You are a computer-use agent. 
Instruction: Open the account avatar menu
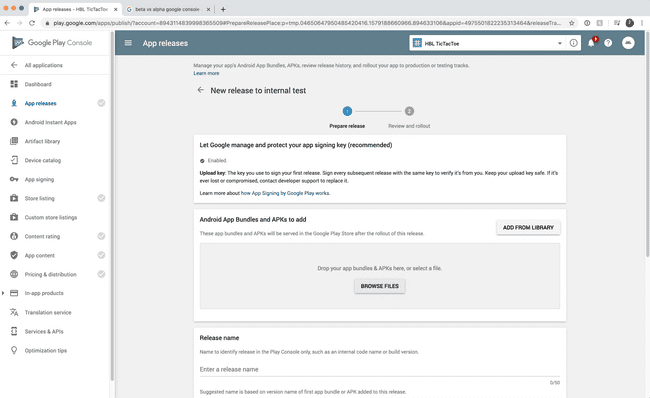point(628,43)
